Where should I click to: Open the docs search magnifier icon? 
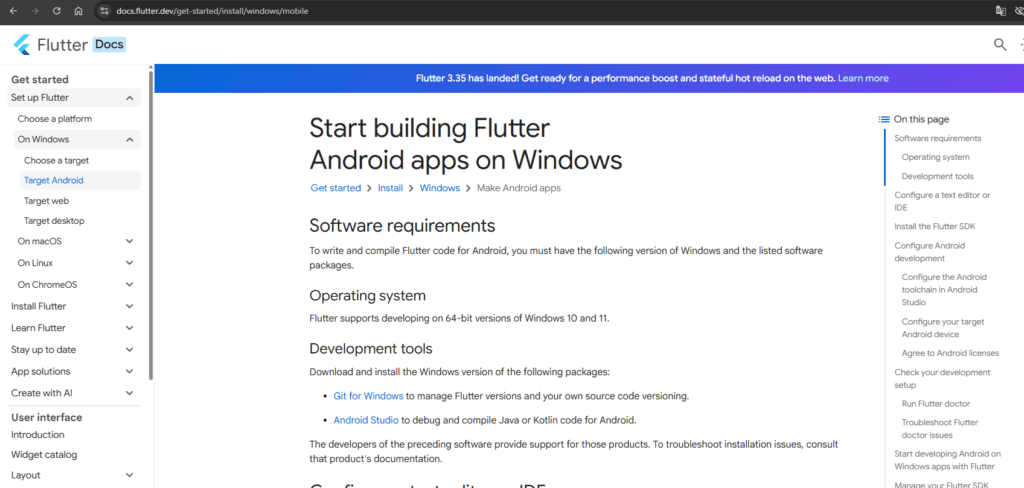click(x=1000, y=44)
